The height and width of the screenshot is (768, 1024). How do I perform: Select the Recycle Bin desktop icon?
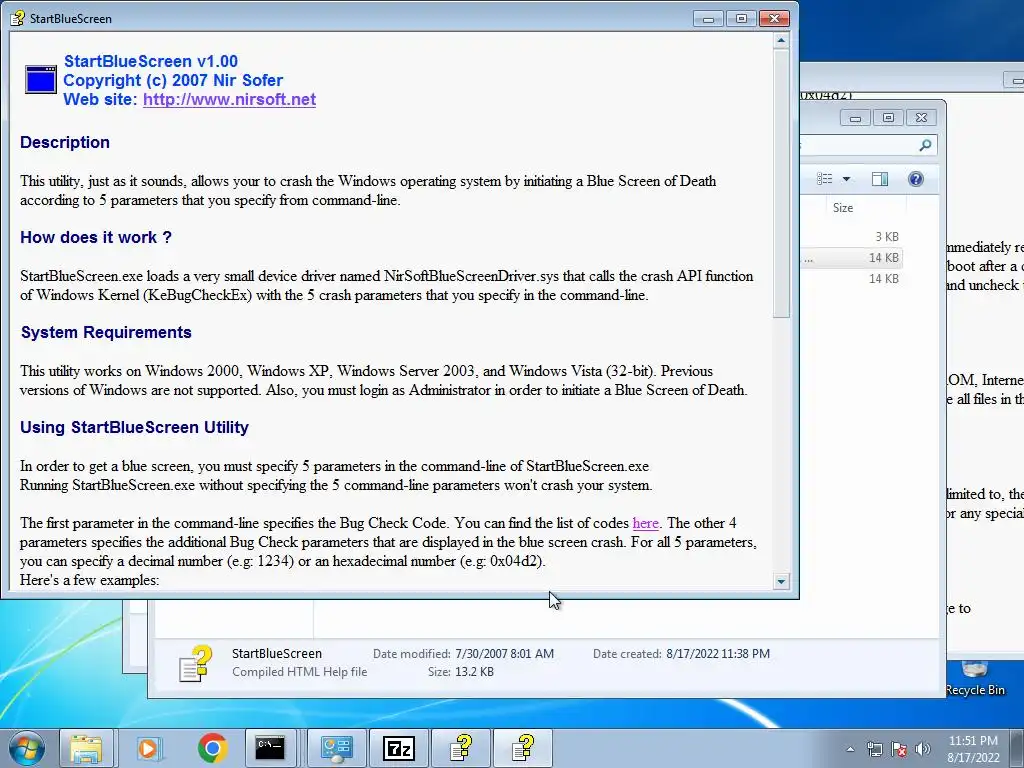click(x=975, y=679)
